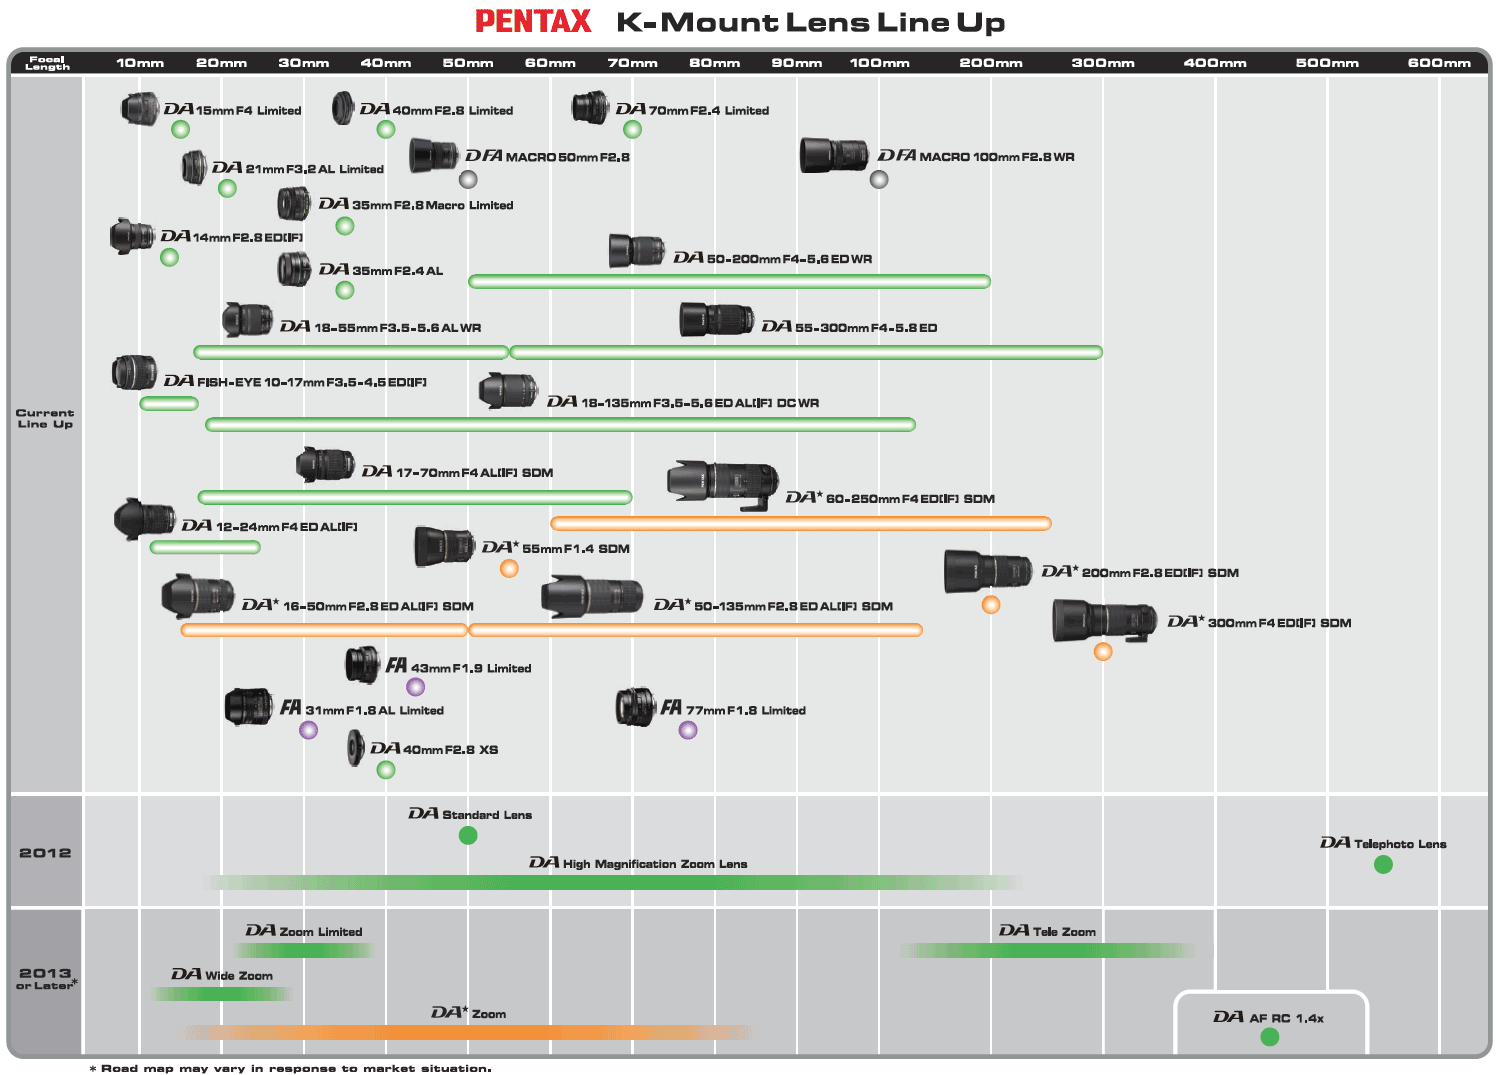The image size is (1496, 1075).
Task: Click the '50mm' axis label
Action: (468, 63)
